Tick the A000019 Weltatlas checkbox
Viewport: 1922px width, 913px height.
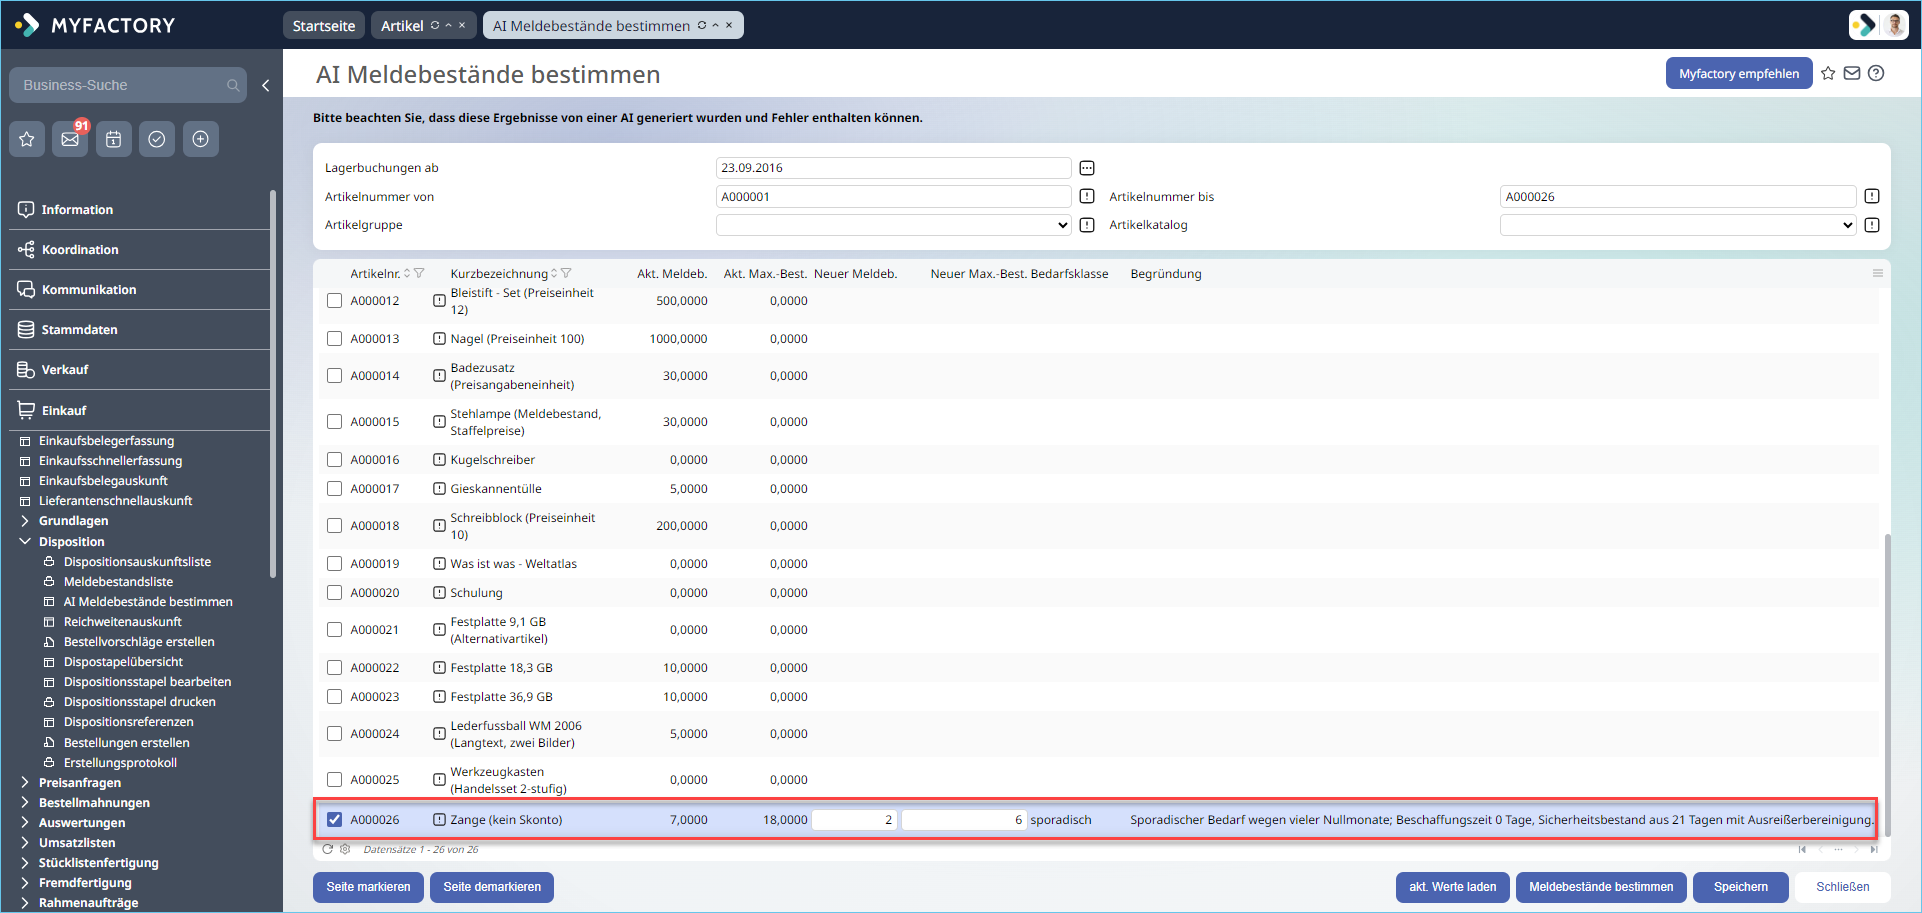pos(334,564)
